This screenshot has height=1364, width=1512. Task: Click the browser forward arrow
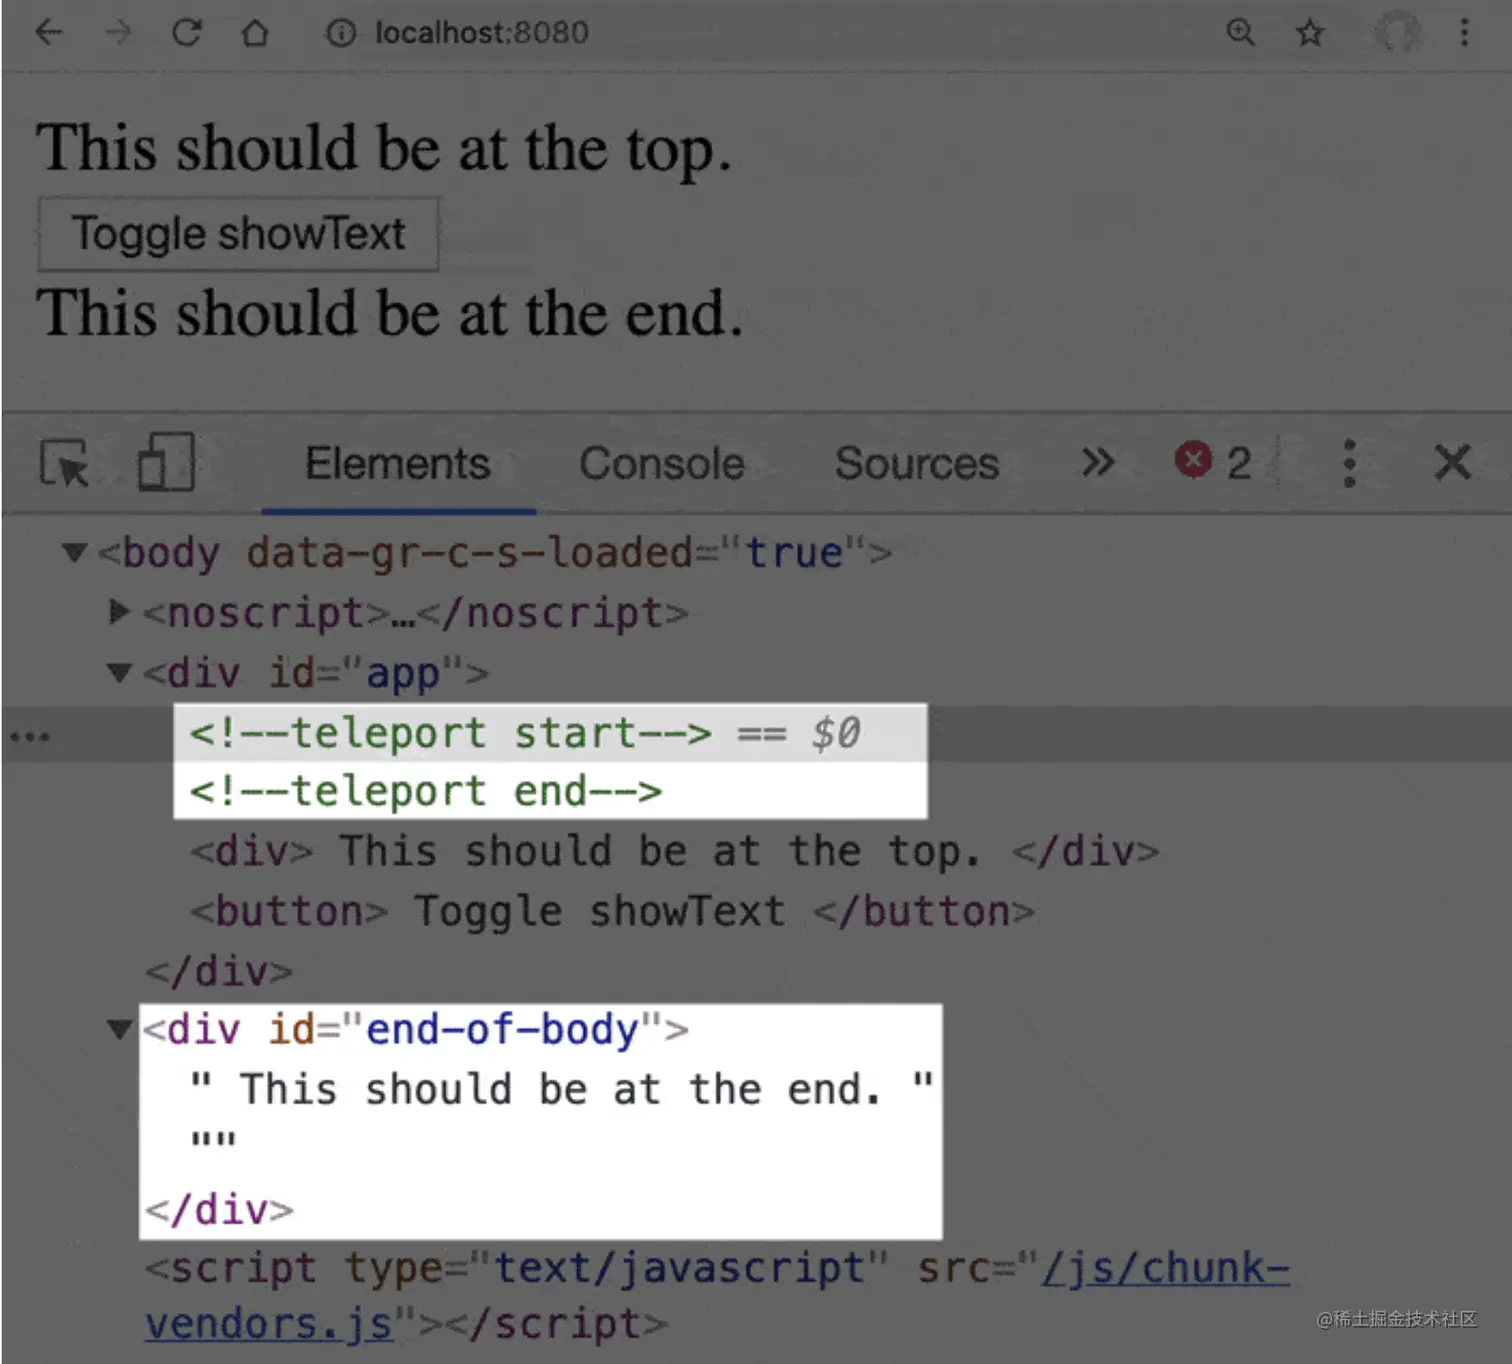click(x=118, y=33)
